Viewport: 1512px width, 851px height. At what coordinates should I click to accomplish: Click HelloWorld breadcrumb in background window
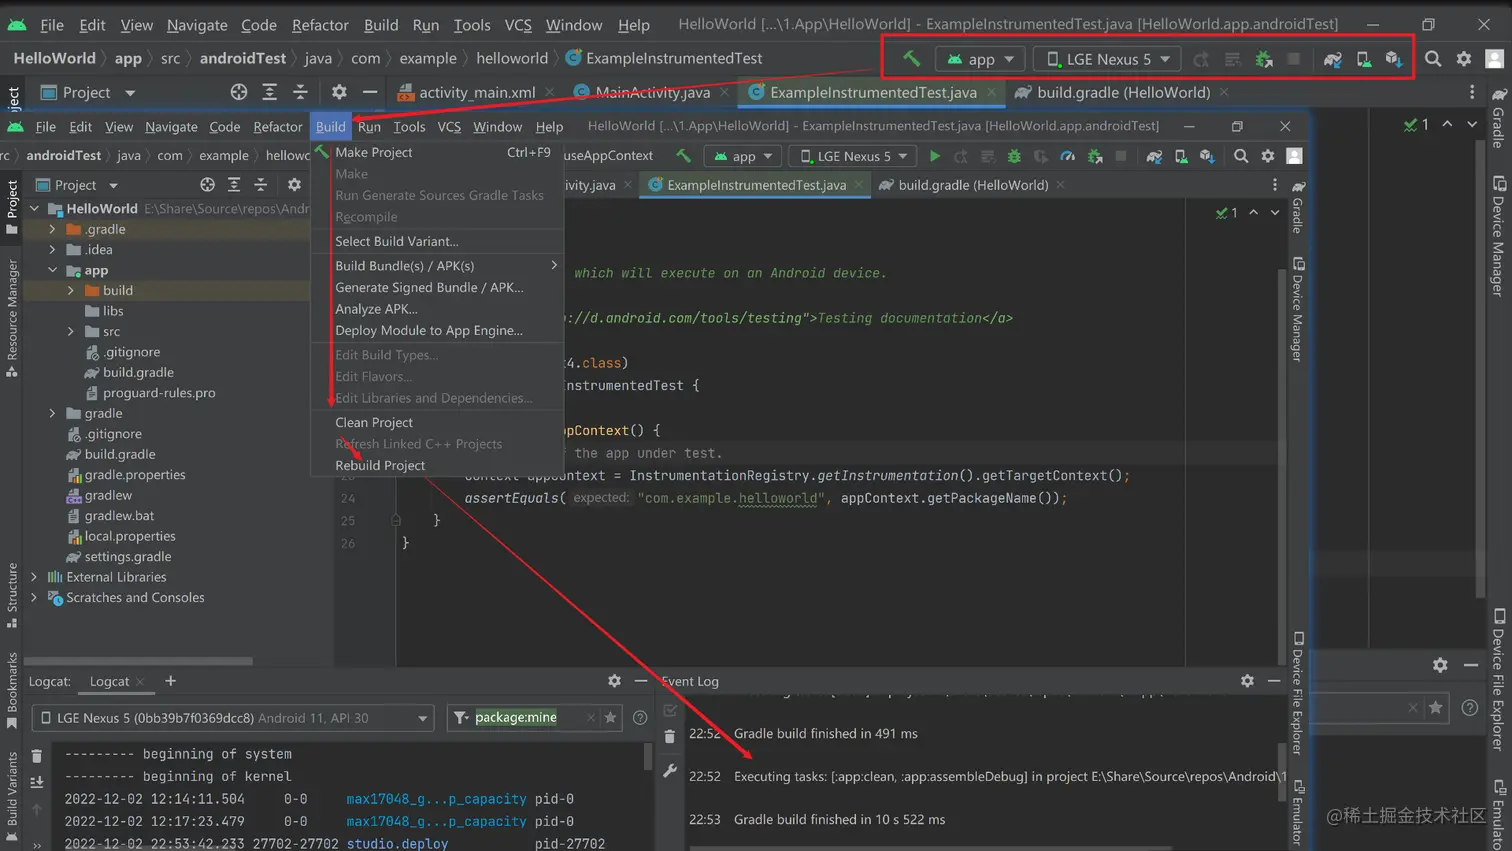[55, 59]
